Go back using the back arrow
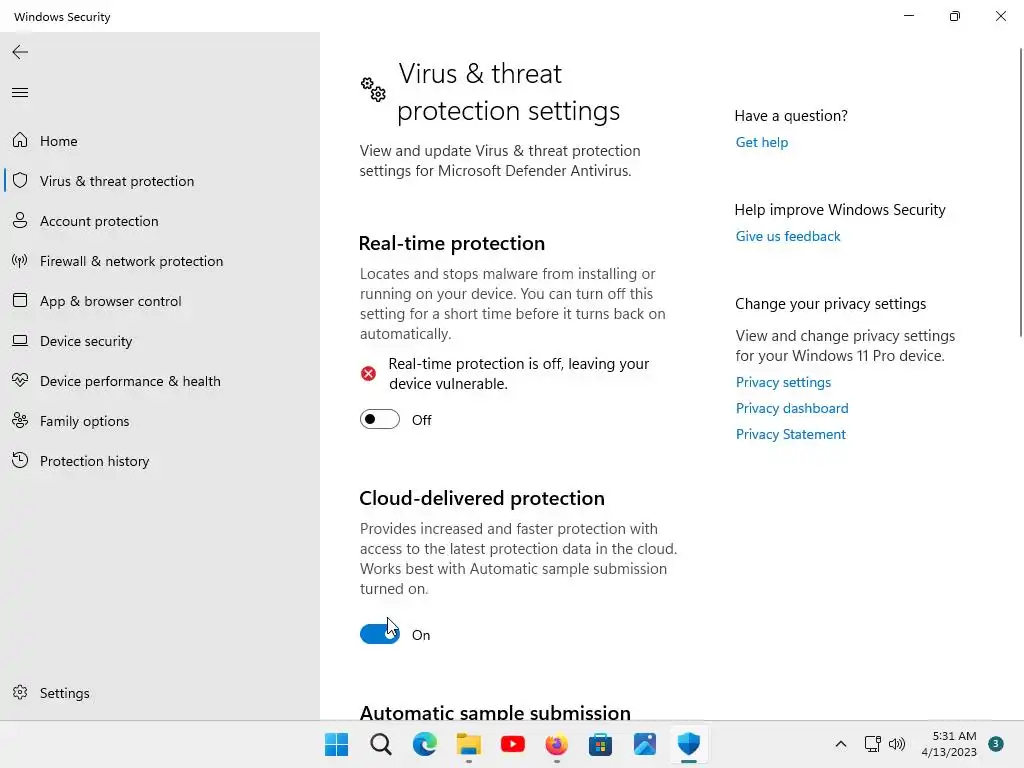Viewport: 1024px width, 768px height. [x=20, y=52]
